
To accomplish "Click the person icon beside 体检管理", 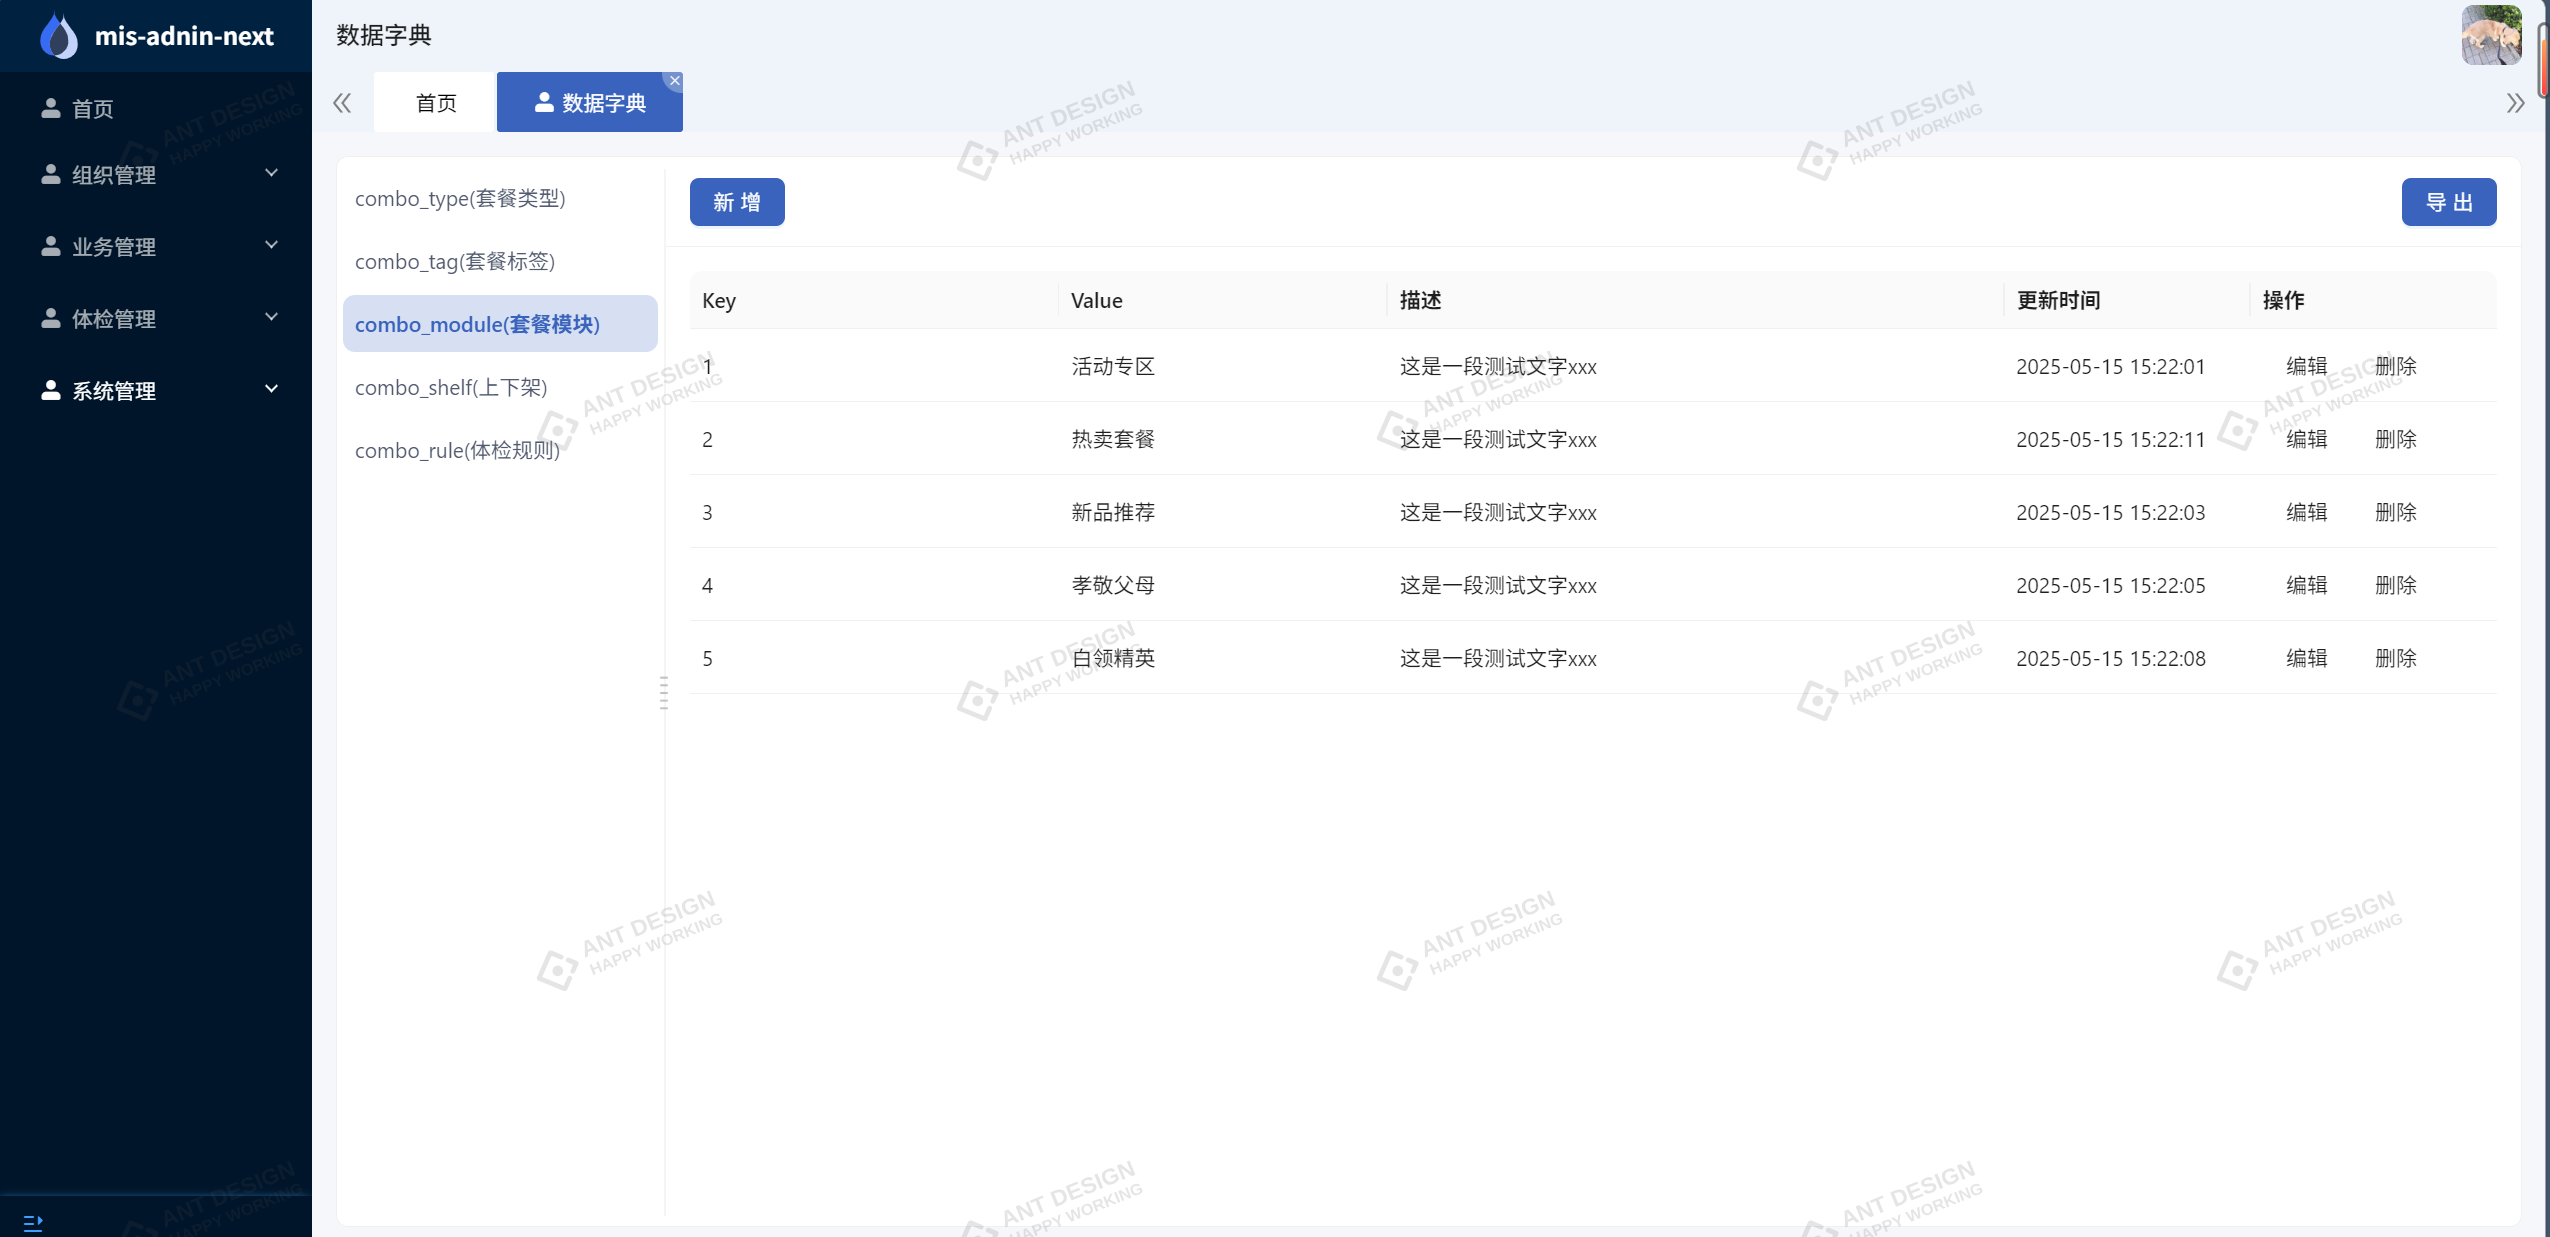I will (x=51, y=318).
